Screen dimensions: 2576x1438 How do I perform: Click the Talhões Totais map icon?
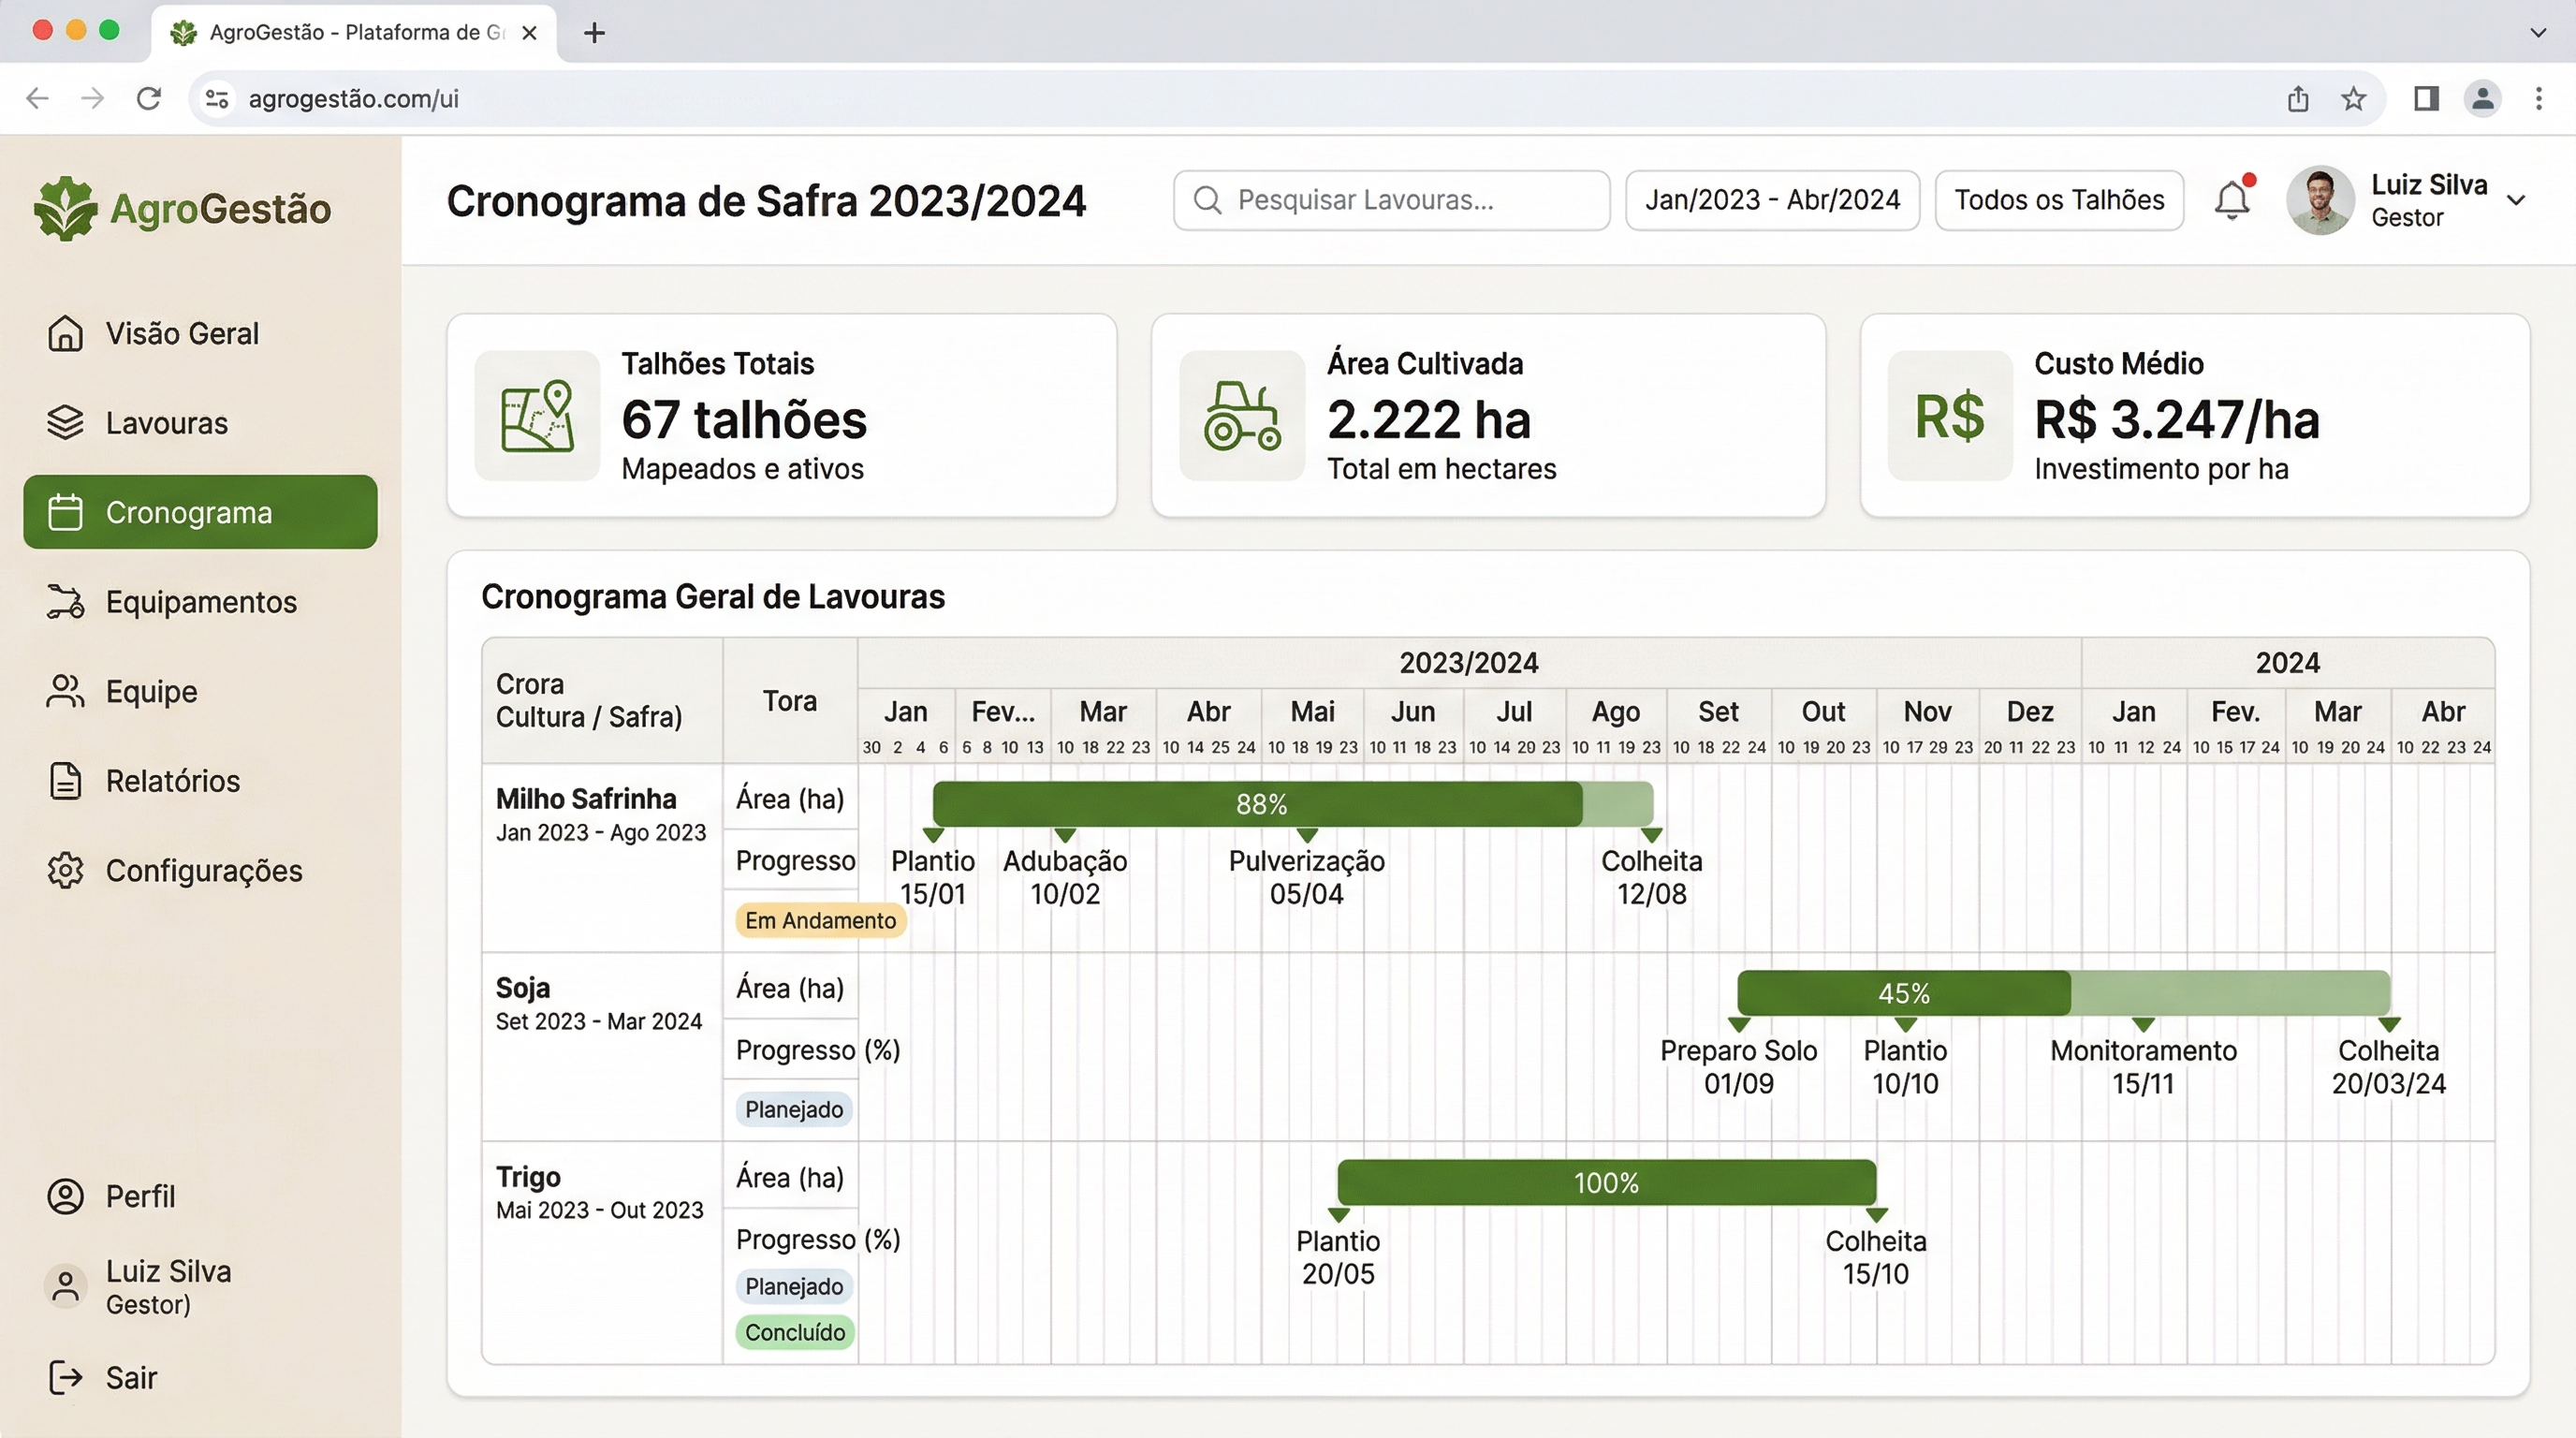pos(537,416)
